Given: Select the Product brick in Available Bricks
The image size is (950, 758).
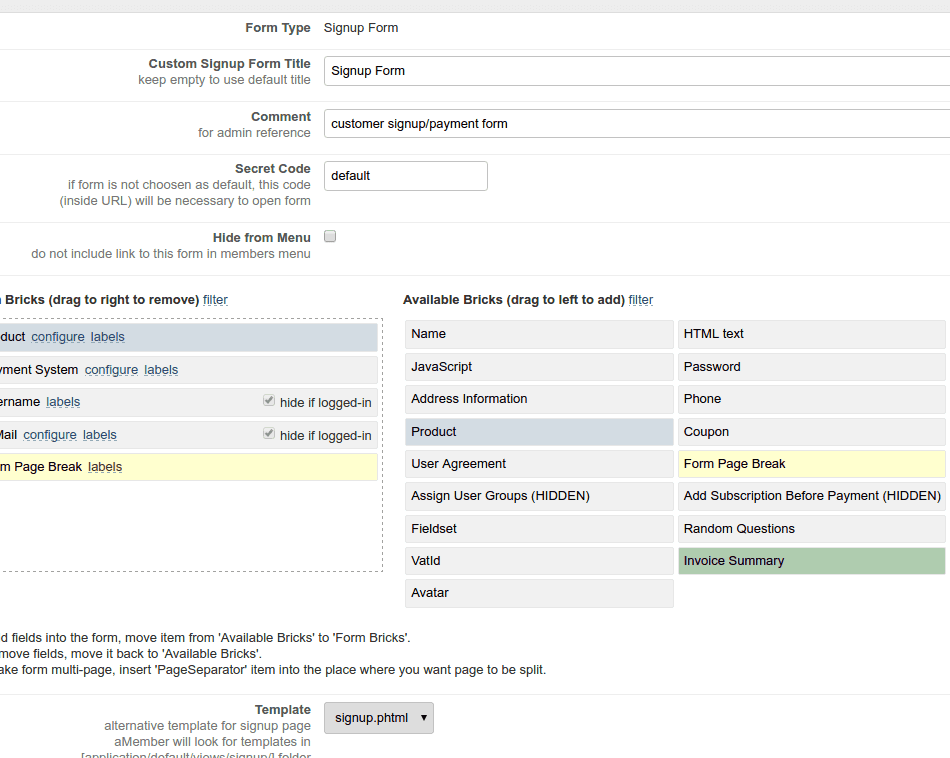Looking at the screenshot, I should [539, 432].
